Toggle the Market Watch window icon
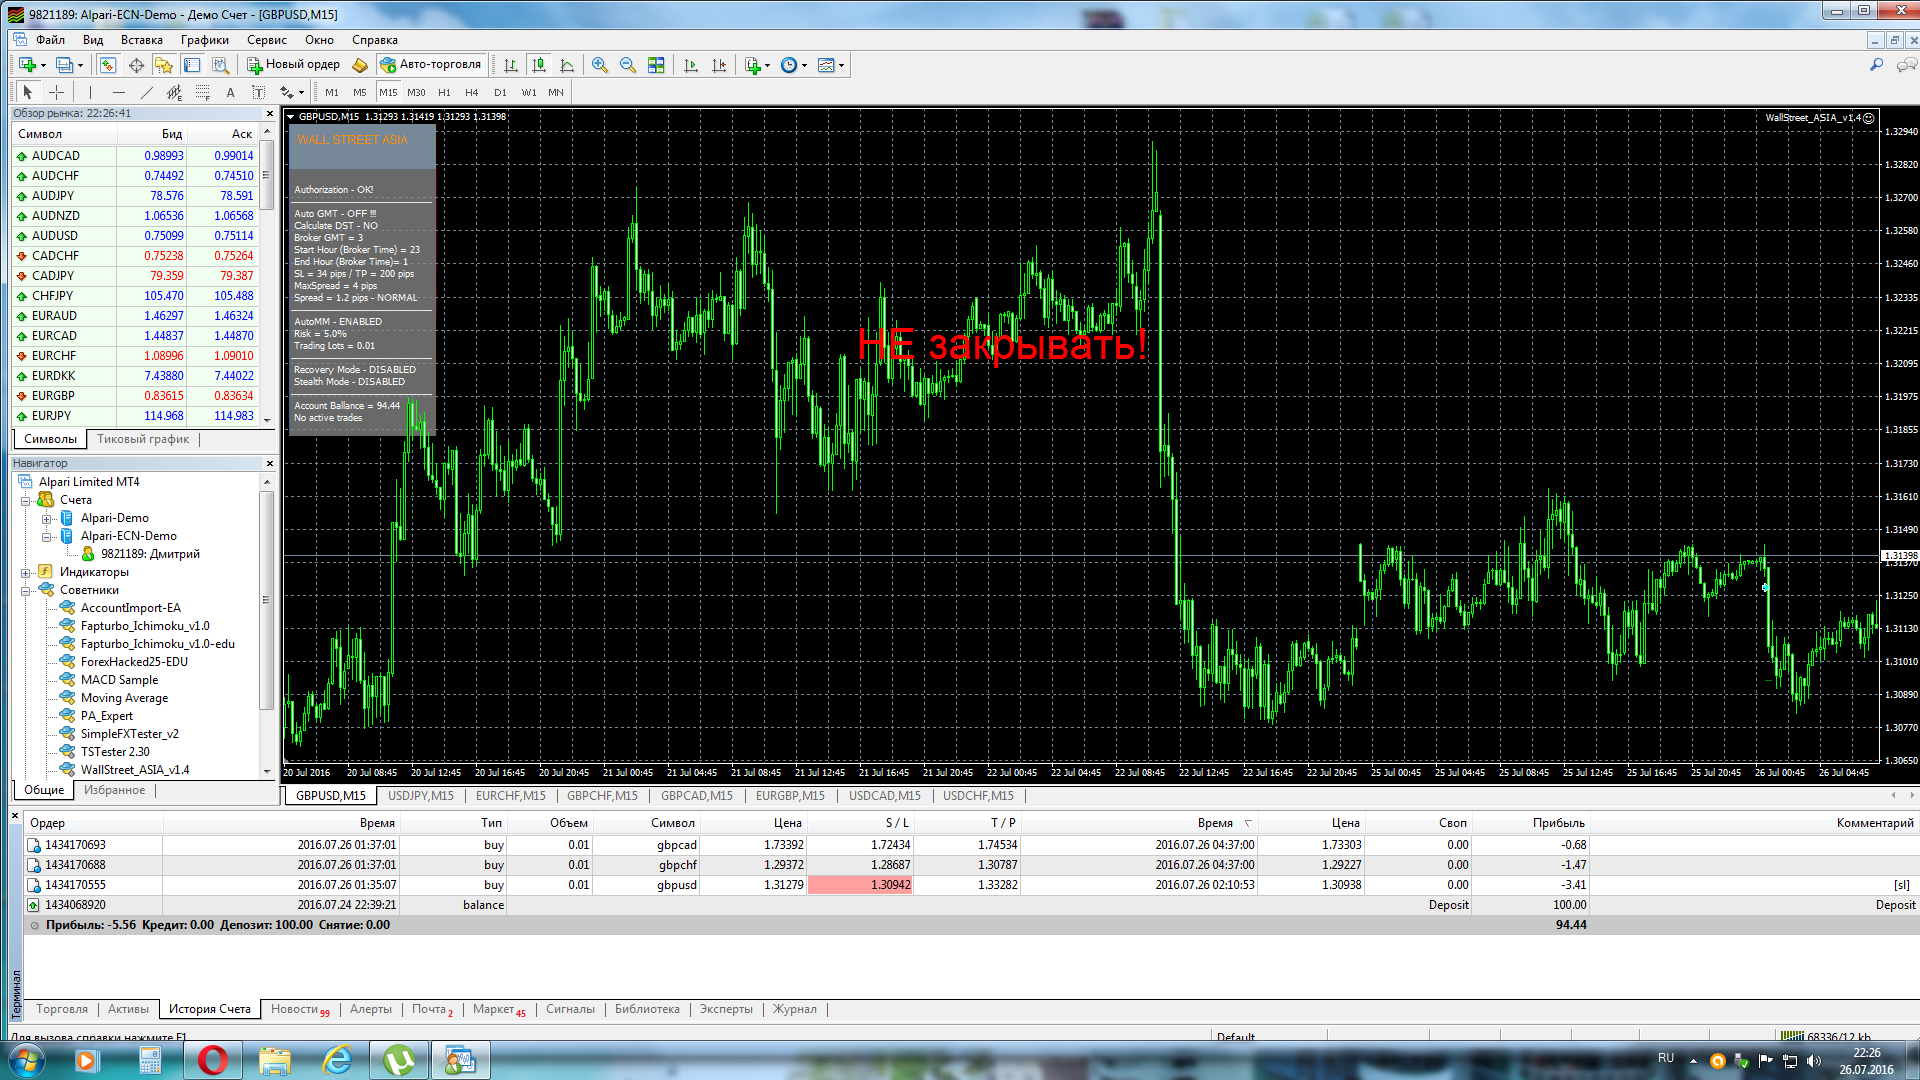The image size is (1920, 1080). (108, 65)
